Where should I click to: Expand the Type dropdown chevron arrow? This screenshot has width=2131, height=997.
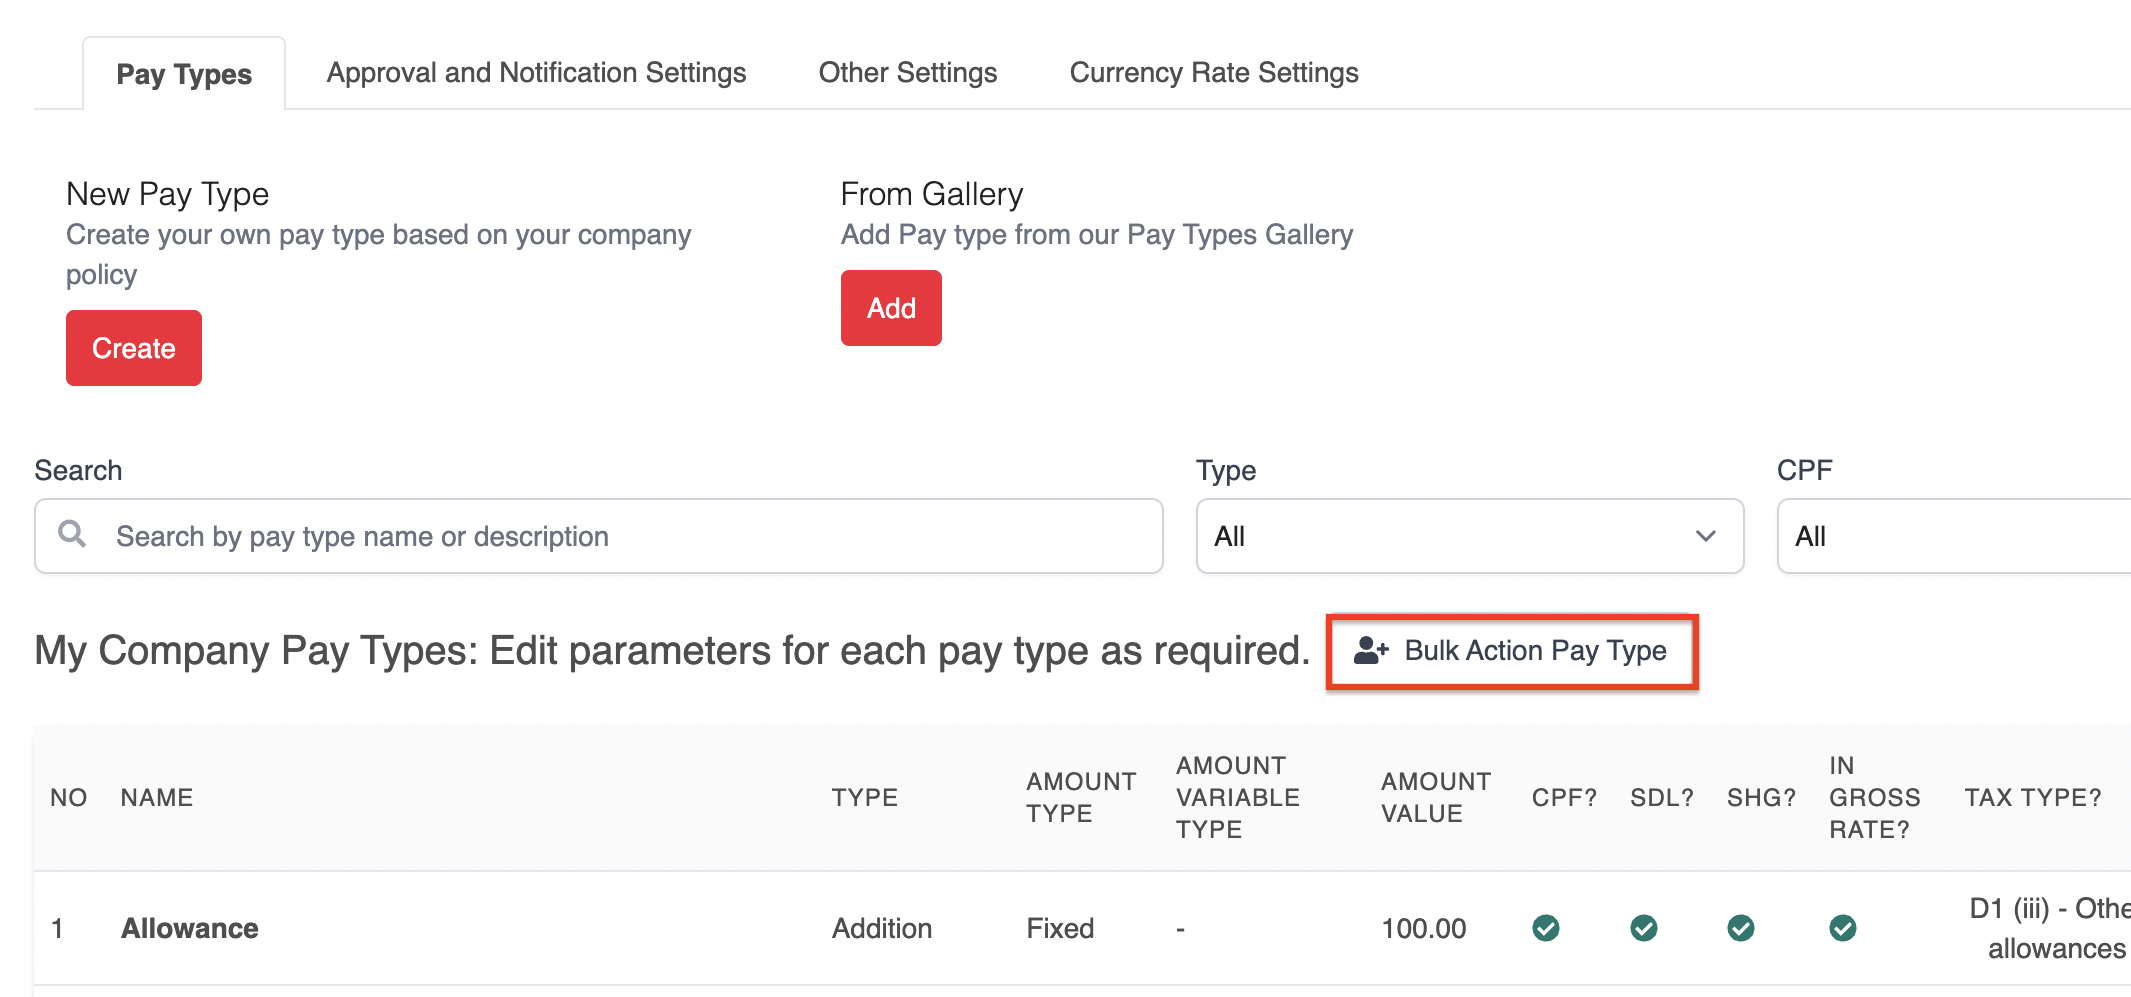pos(1706,536)
